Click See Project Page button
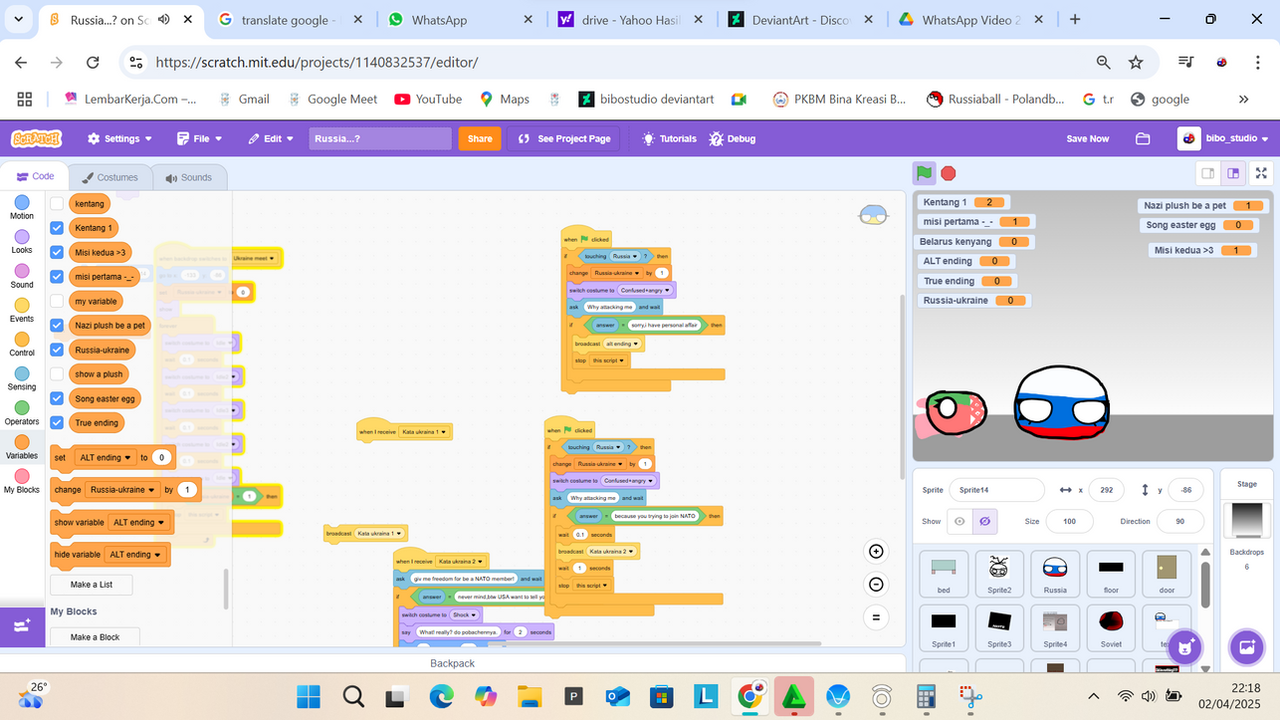The width and height of the screenshot is (1280, 720). point(564,139)
